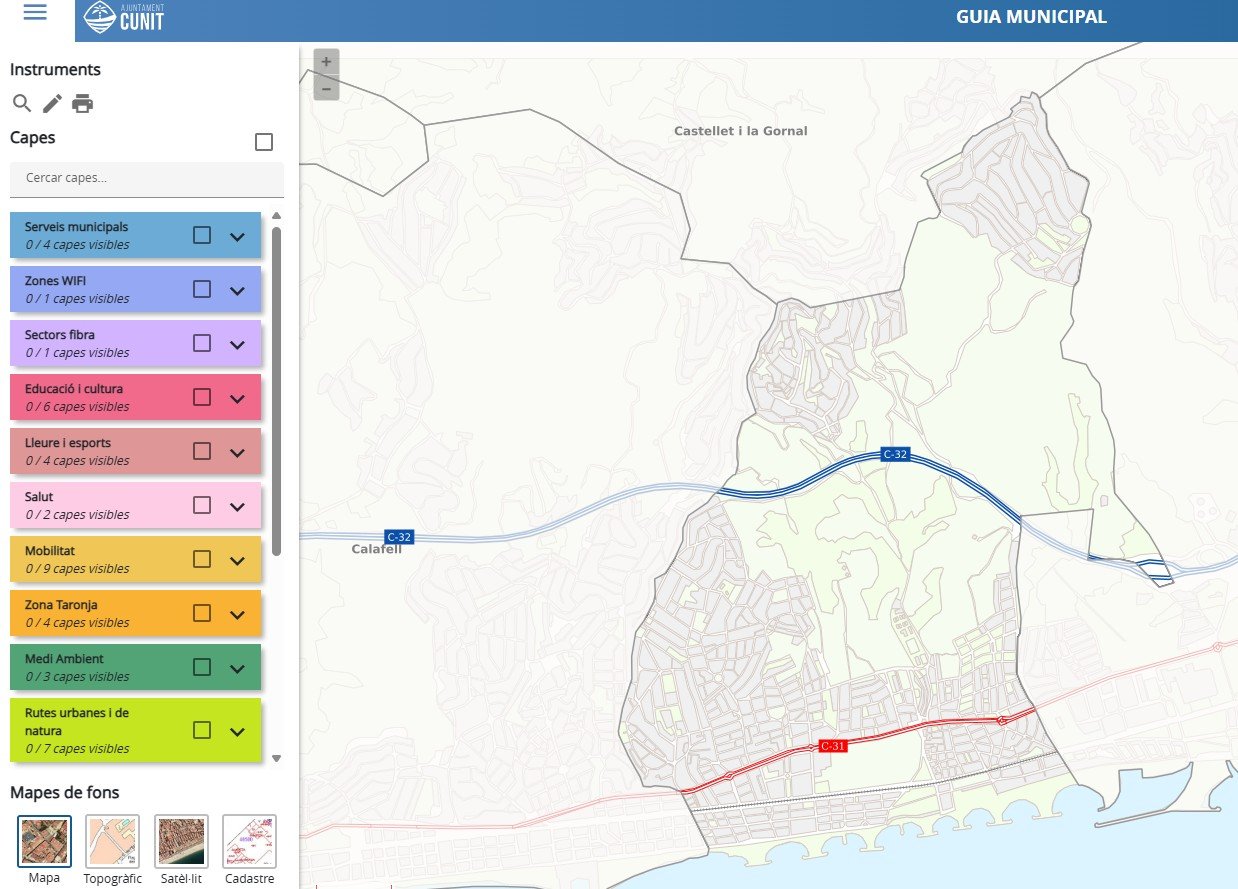Open the search instrument magnifier

(22, 103)
